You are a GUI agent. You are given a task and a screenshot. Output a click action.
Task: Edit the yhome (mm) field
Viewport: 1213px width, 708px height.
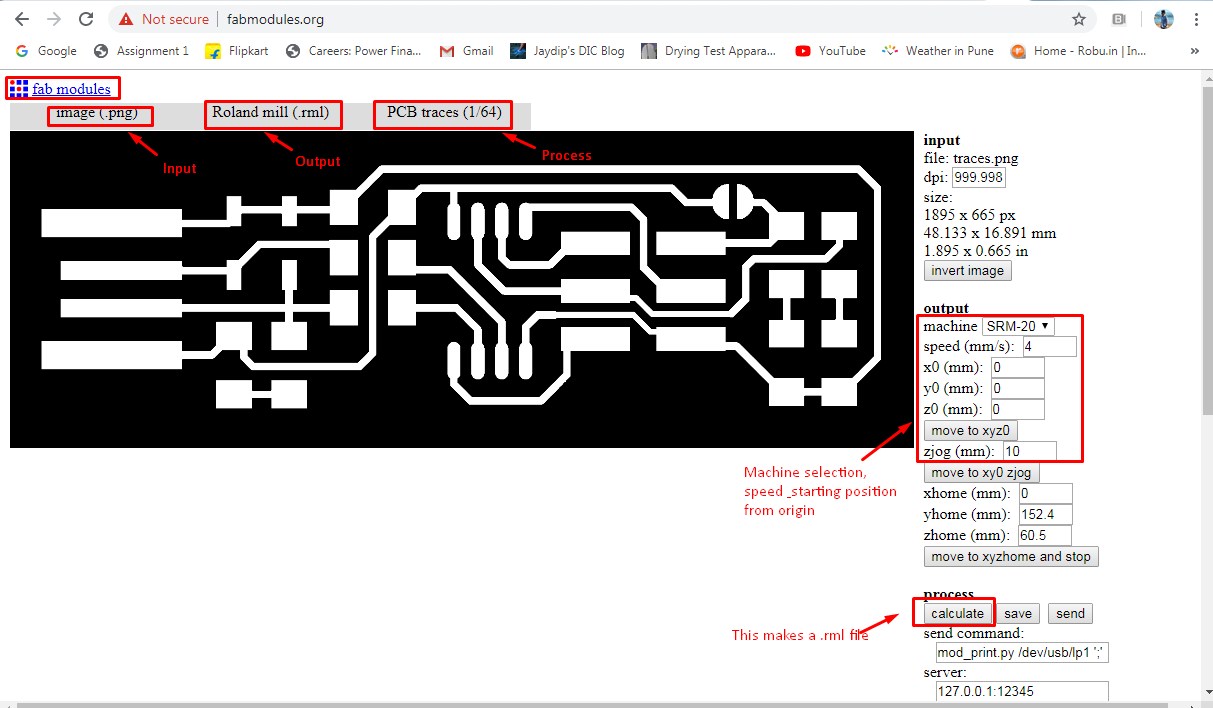pyautogui.click(x=1045, y=515)
